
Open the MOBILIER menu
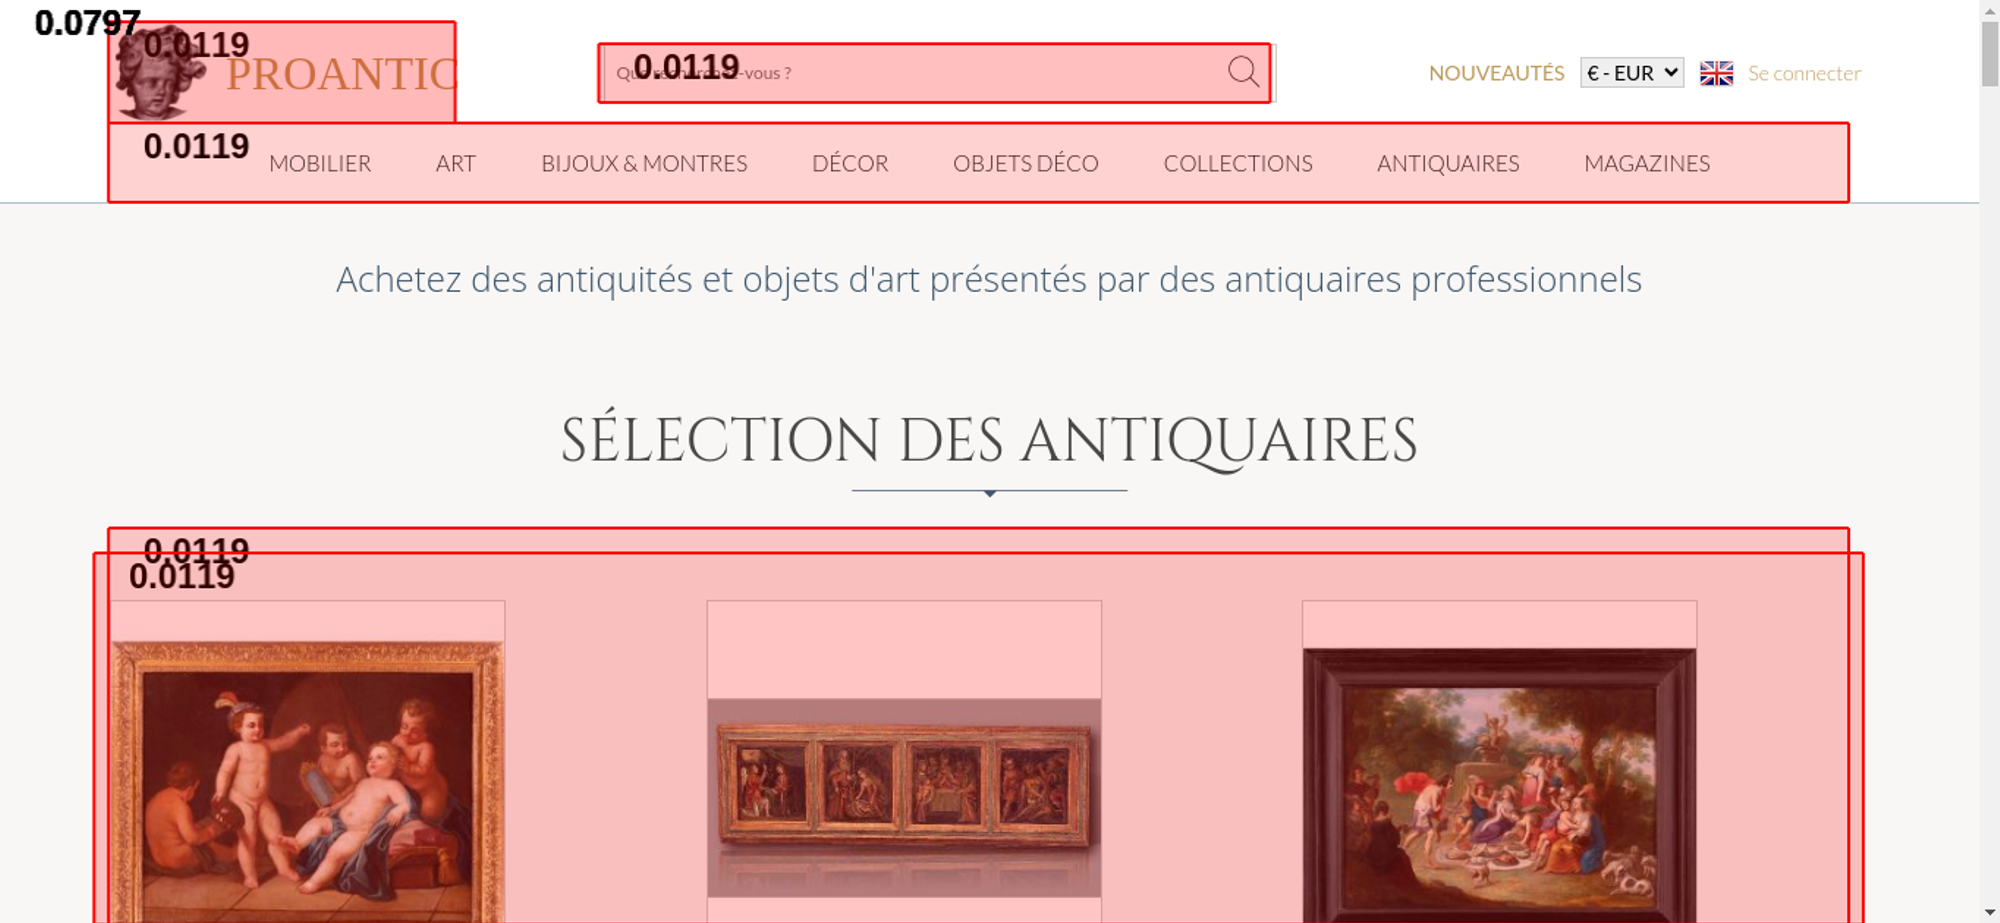click(320, 163)
